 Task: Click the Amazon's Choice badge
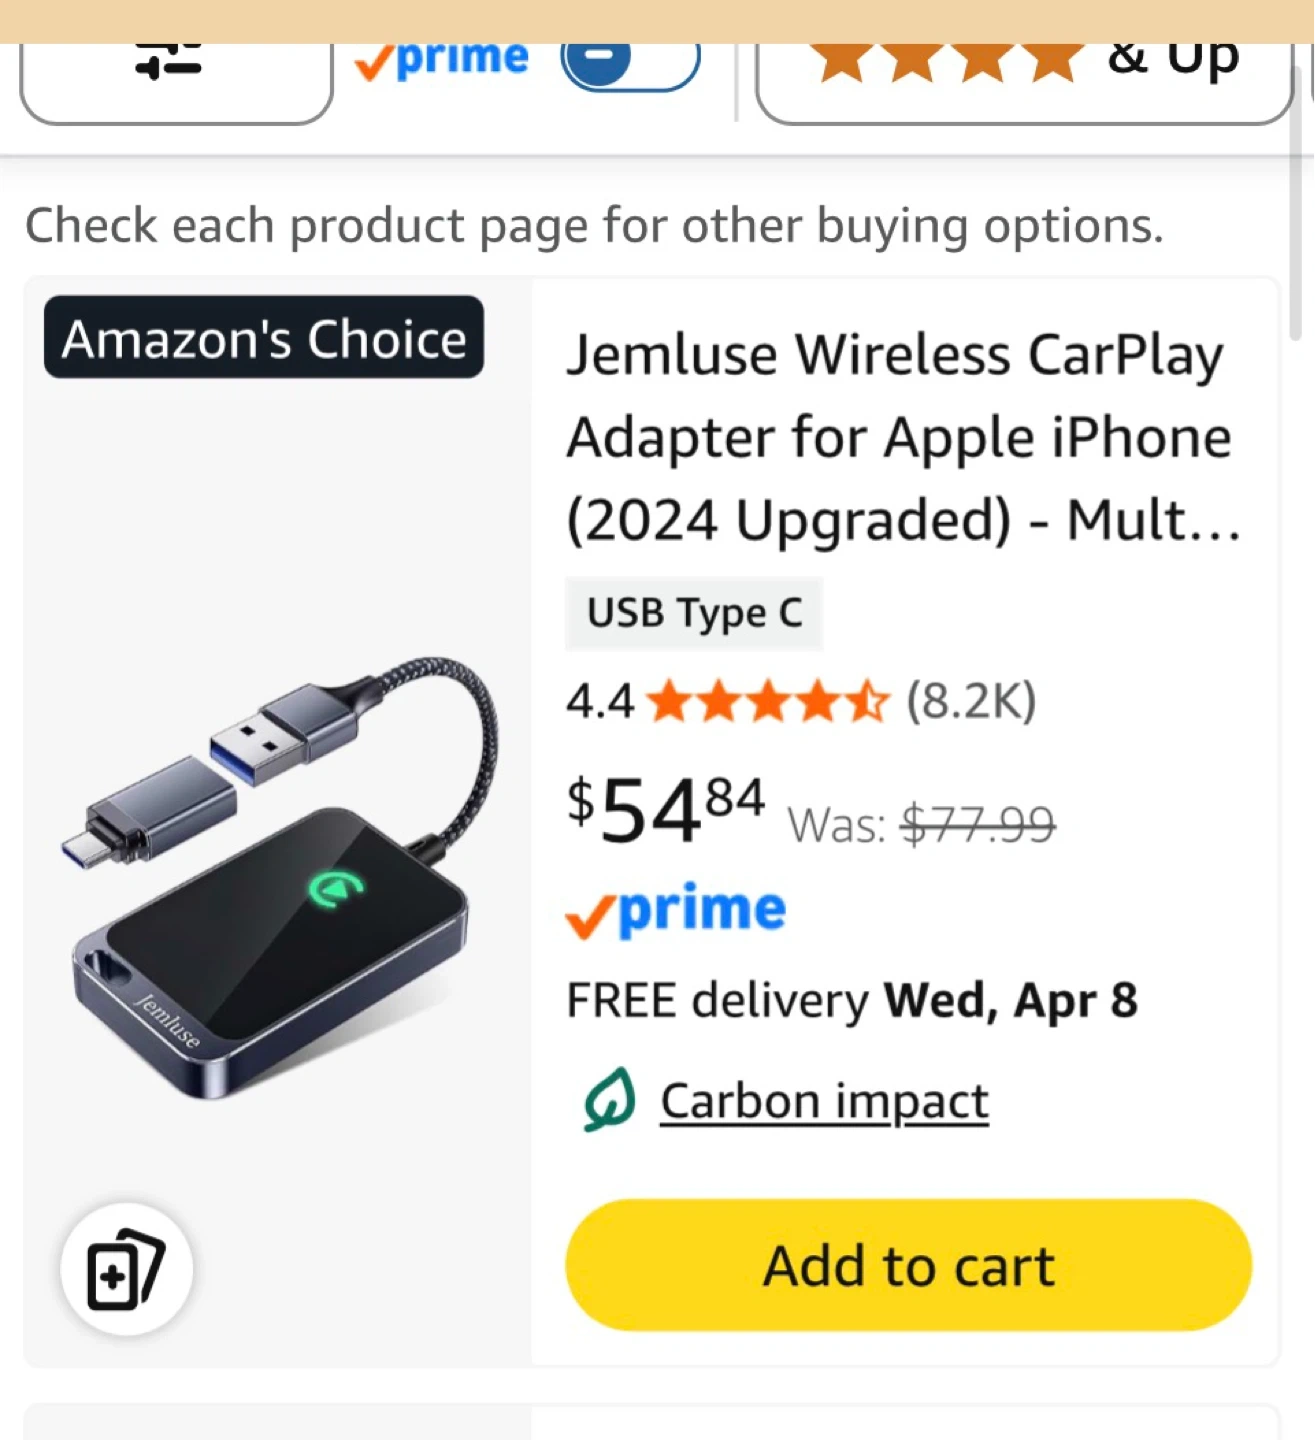coord(264,338)
